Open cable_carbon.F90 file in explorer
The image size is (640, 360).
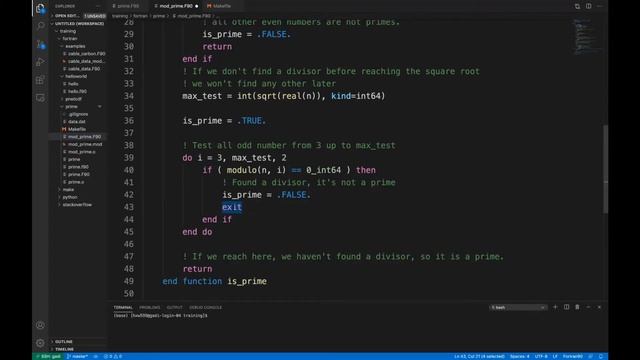[86, 53]
